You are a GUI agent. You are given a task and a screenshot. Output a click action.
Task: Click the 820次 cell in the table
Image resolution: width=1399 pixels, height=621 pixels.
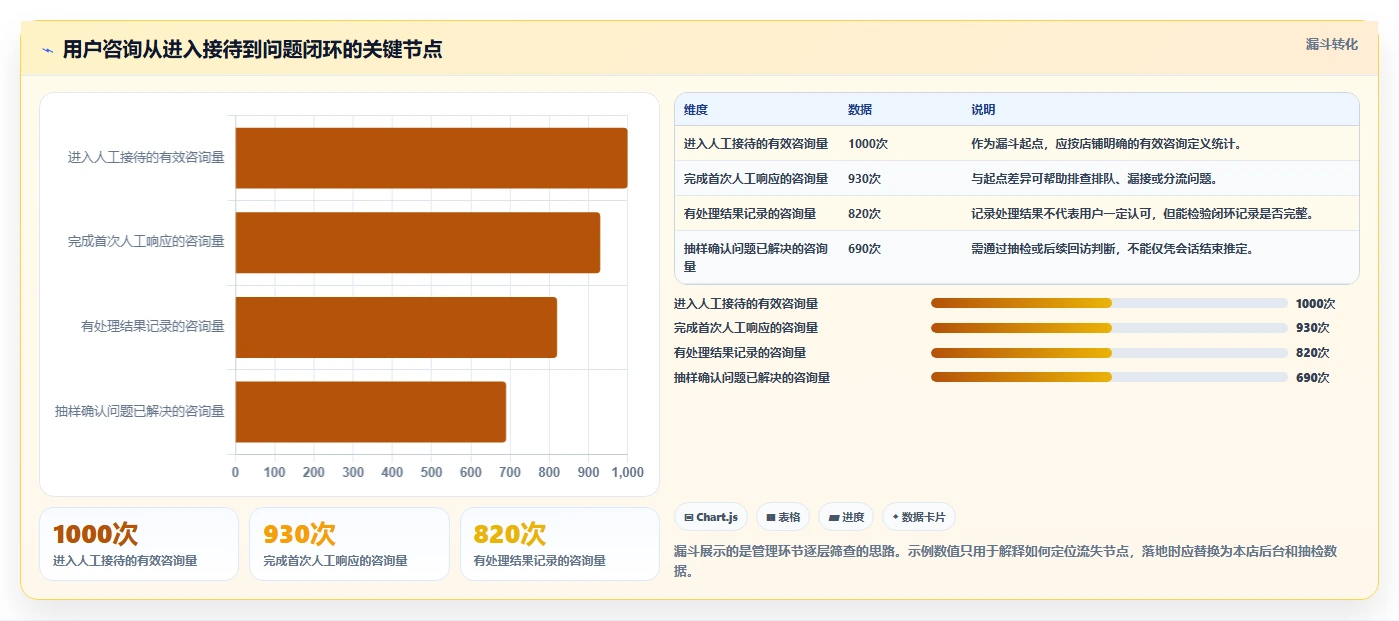tap(864, 214)
